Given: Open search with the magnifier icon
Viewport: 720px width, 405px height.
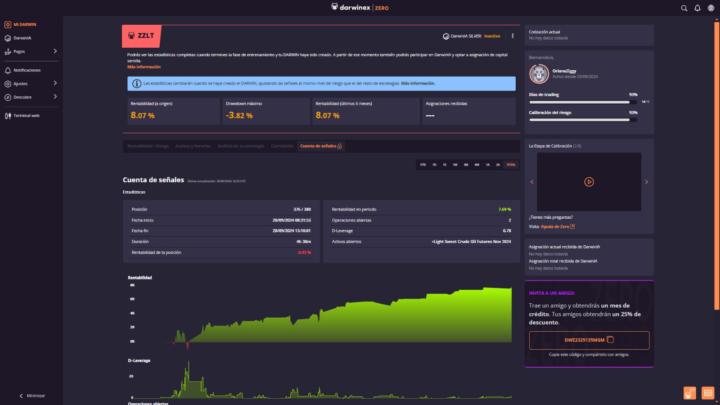Looking at the screenshot, I should click(x=684, y=8).
